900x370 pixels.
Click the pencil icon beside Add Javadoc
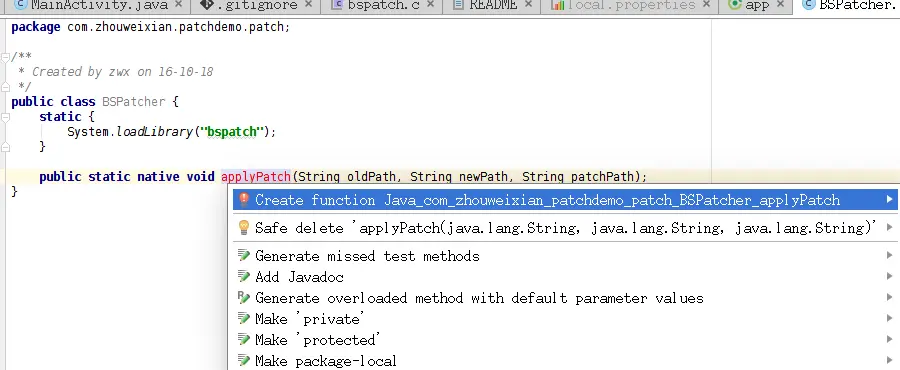tap(244, 276)
